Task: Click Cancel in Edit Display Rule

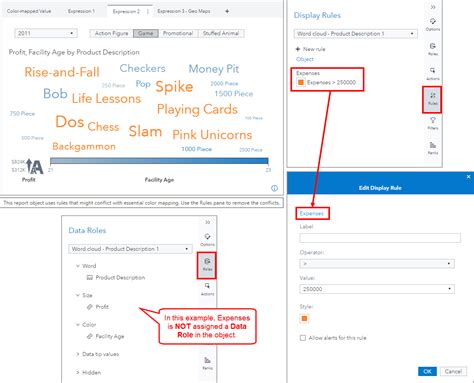Action: pyautogui.click(x=453, y=371)
